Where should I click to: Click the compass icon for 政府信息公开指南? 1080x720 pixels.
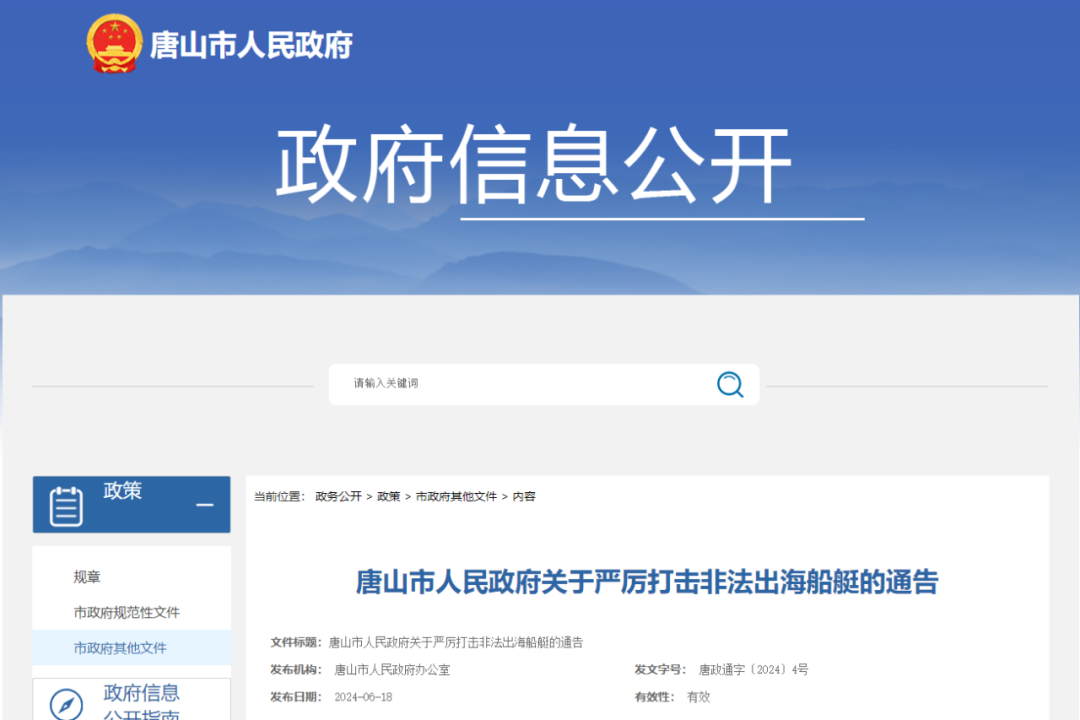coord(67,704)
